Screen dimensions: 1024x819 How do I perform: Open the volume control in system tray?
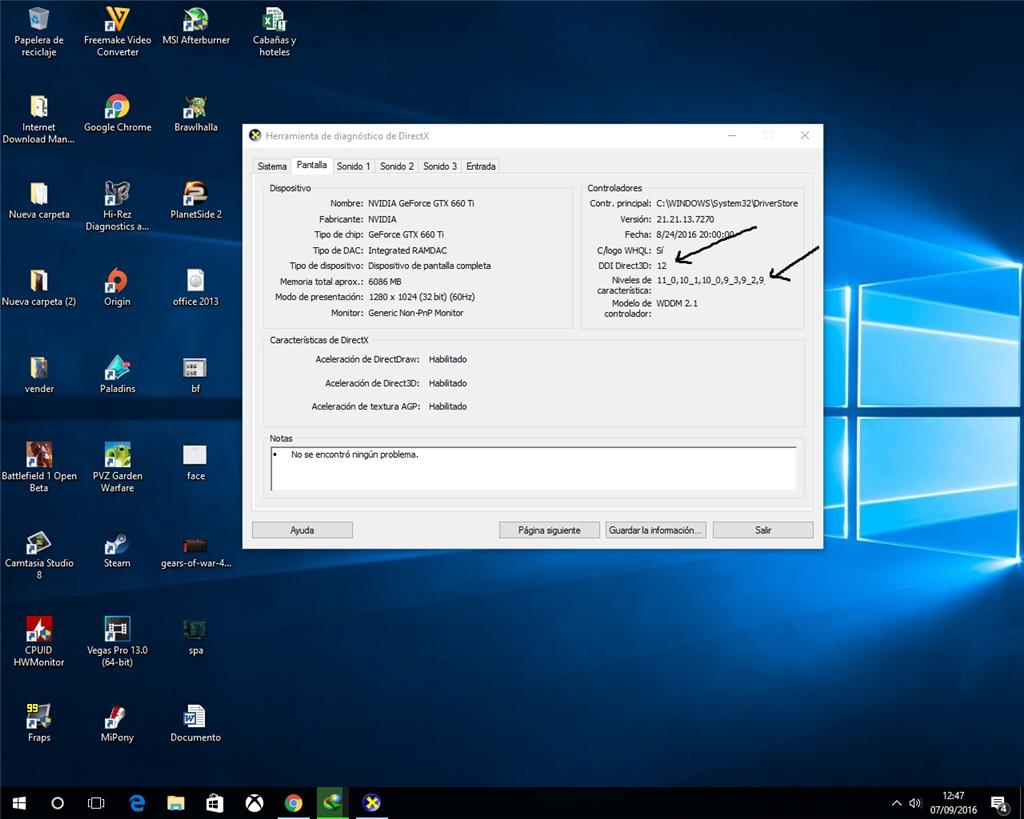pyautogui.click(x=915, y=803)
